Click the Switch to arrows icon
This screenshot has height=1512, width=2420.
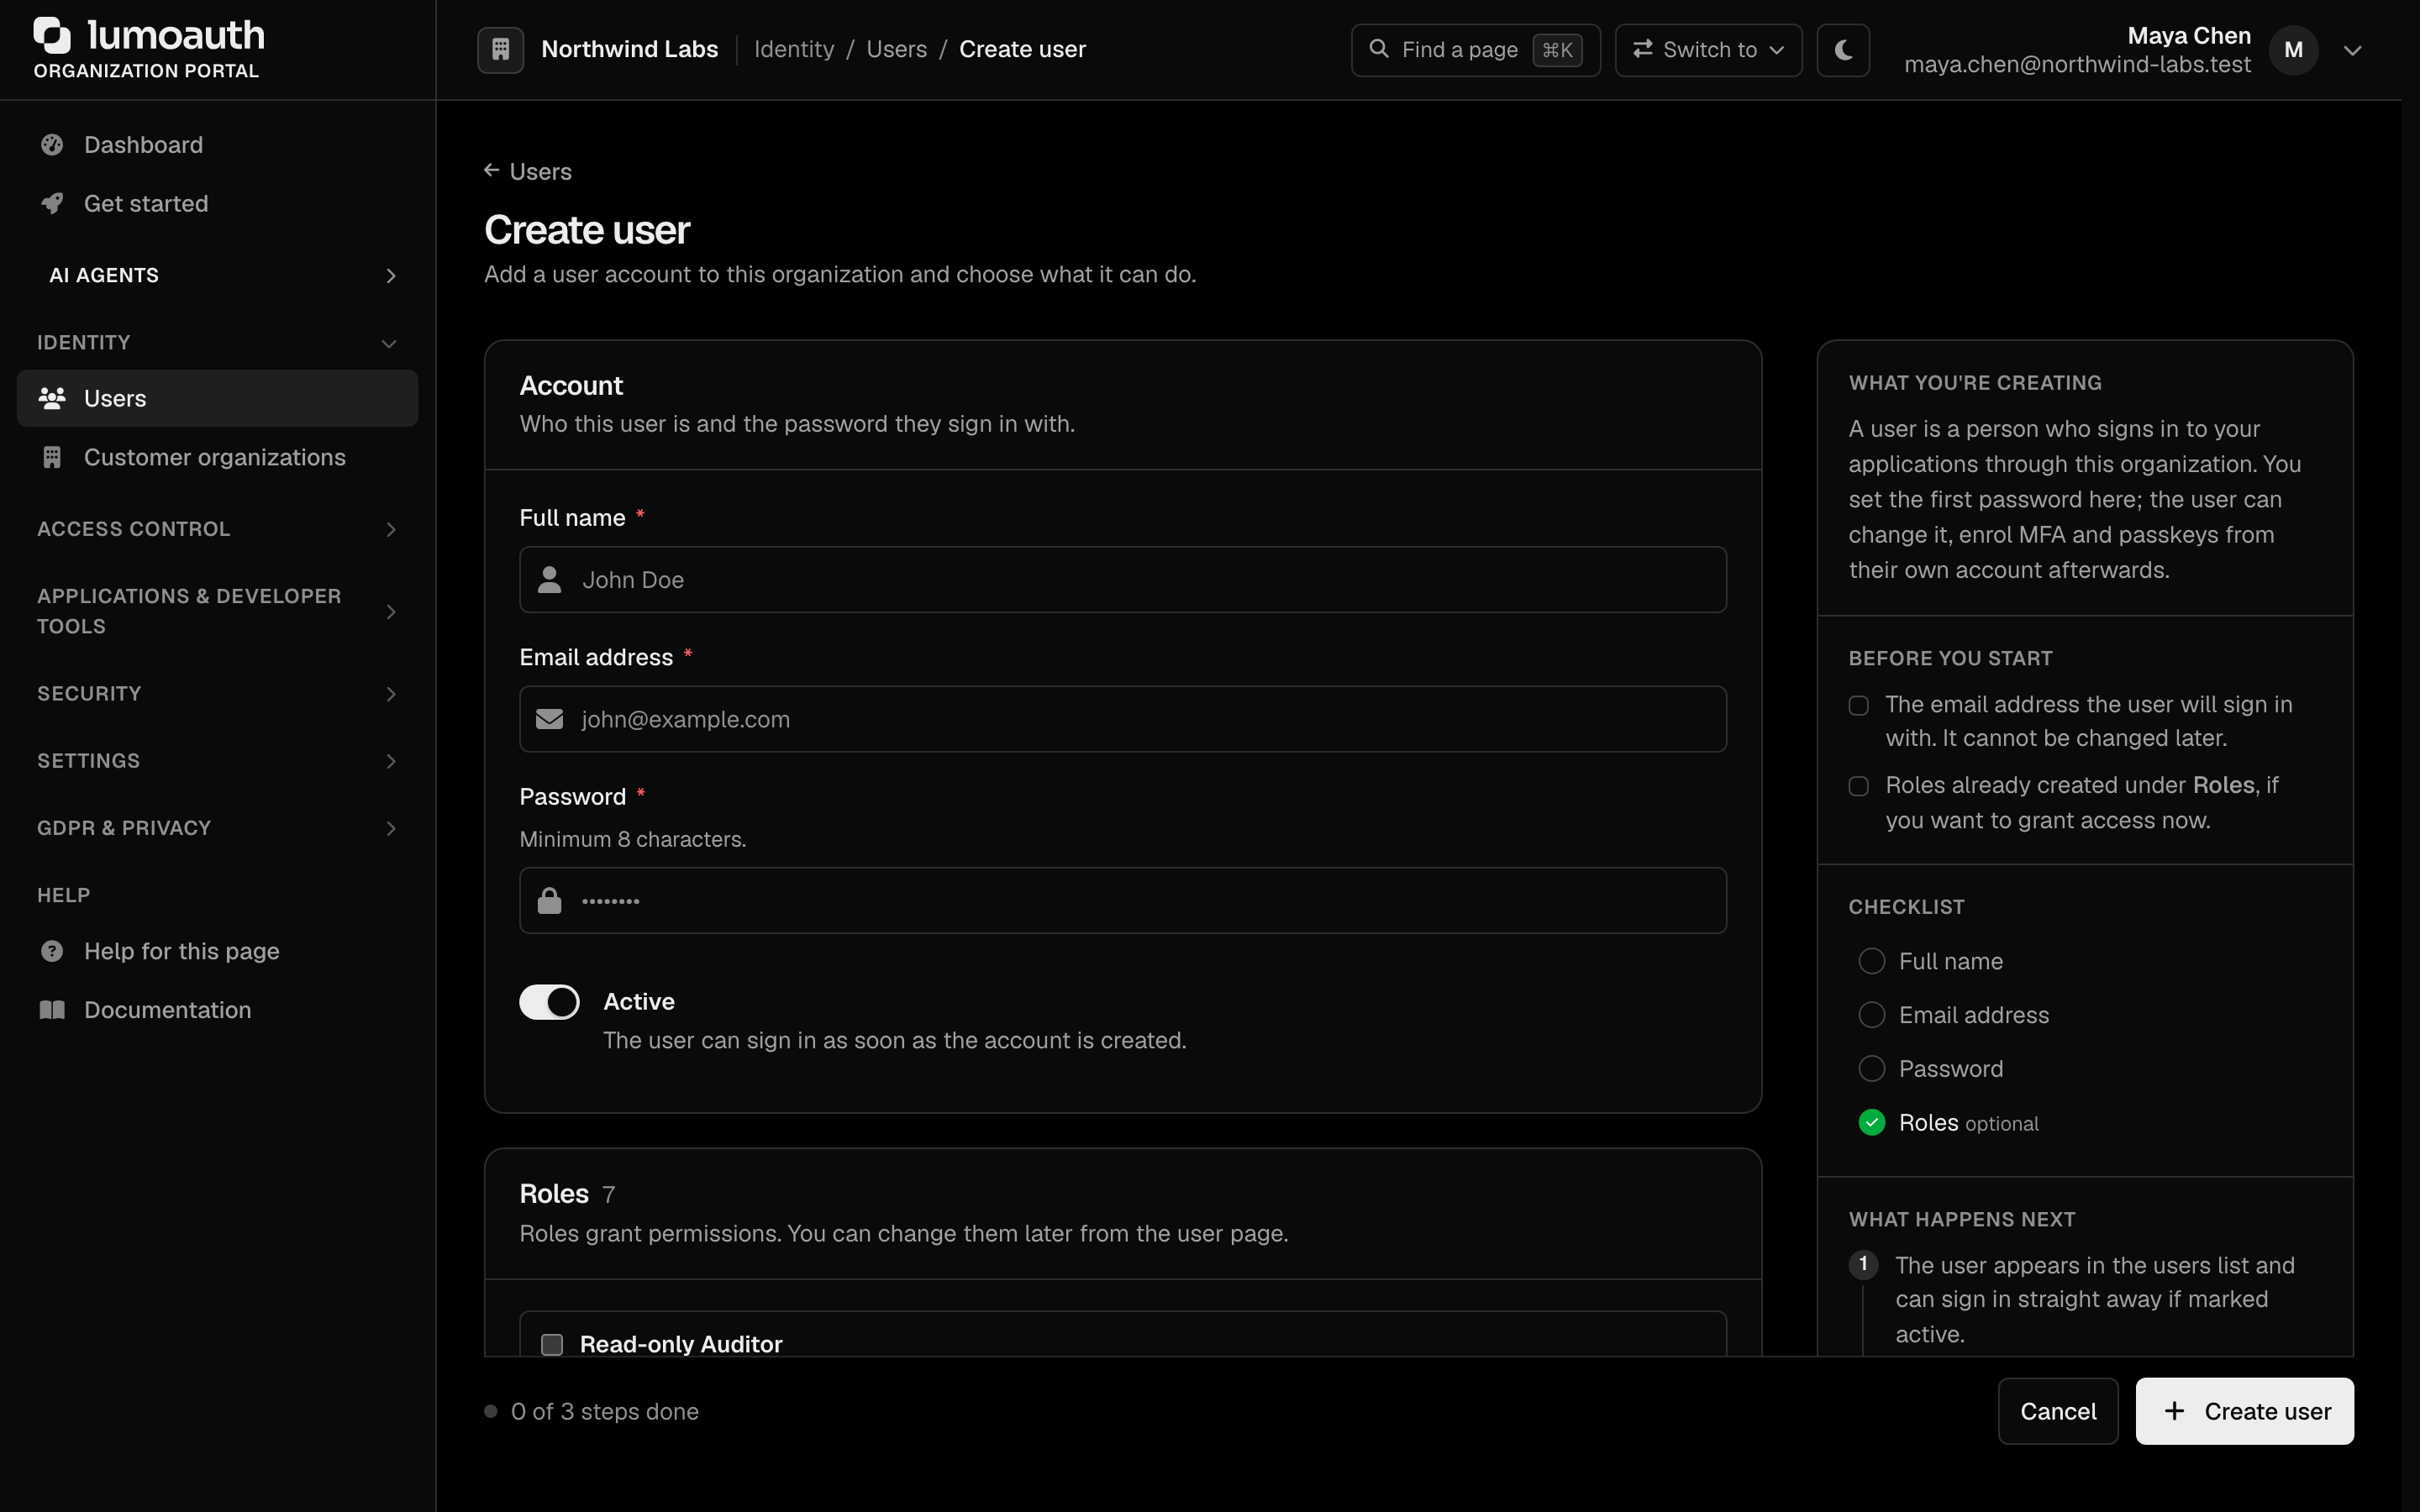point(1642,49)
